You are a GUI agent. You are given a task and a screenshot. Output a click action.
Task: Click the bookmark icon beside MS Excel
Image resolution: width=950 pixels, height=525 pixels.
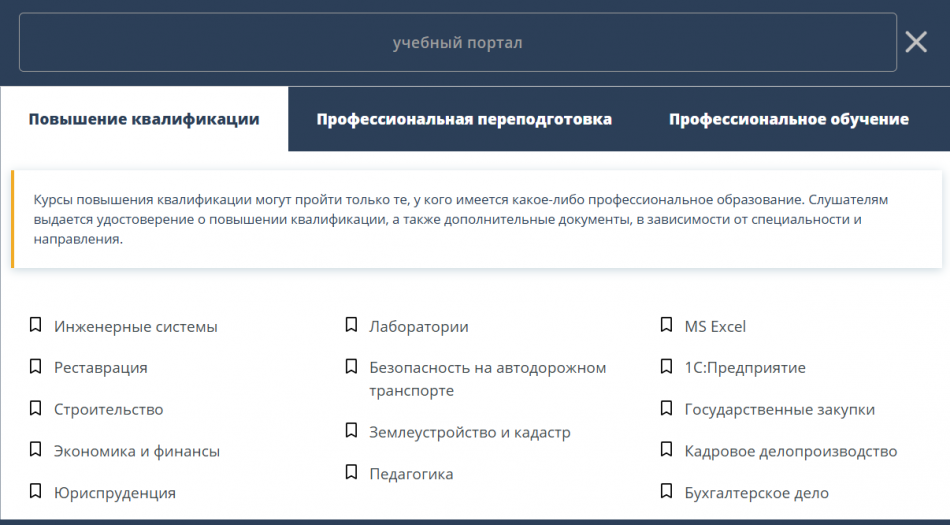(x=666, y=325)
